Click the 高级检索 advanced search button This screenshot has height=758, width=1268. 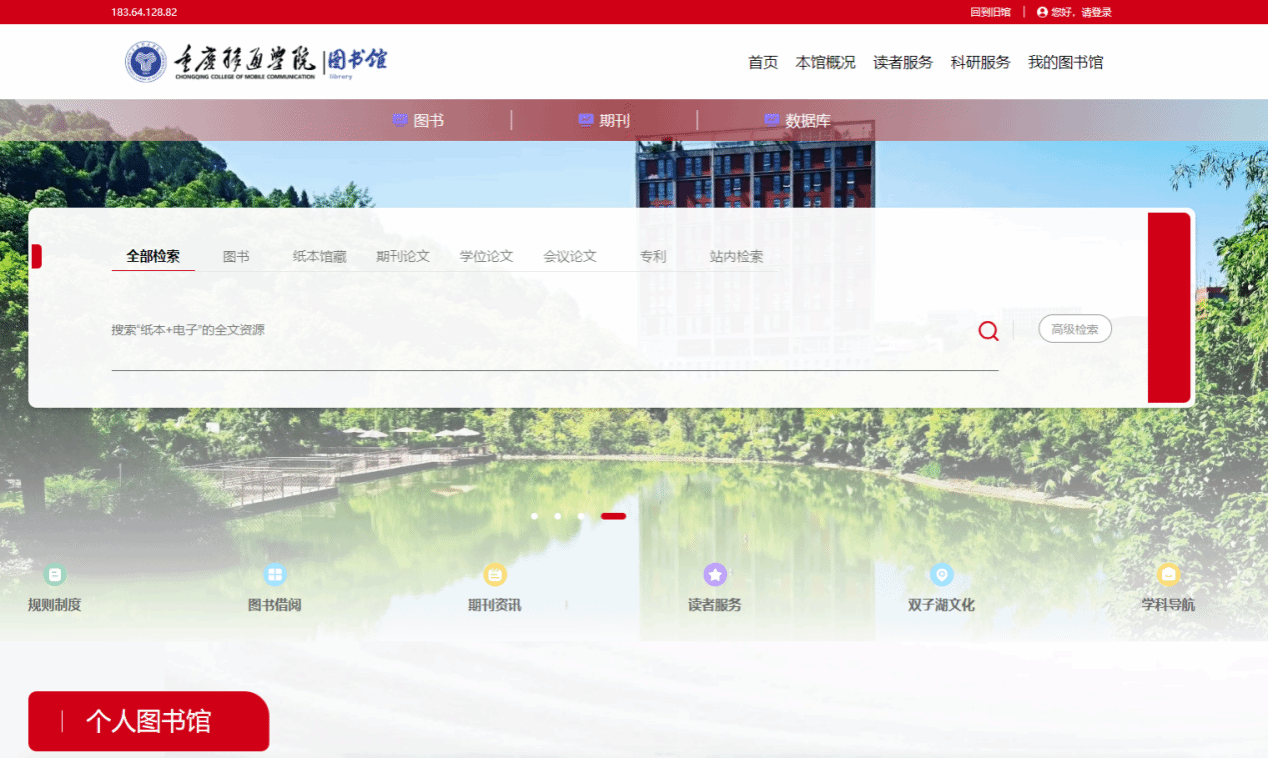1075,329
